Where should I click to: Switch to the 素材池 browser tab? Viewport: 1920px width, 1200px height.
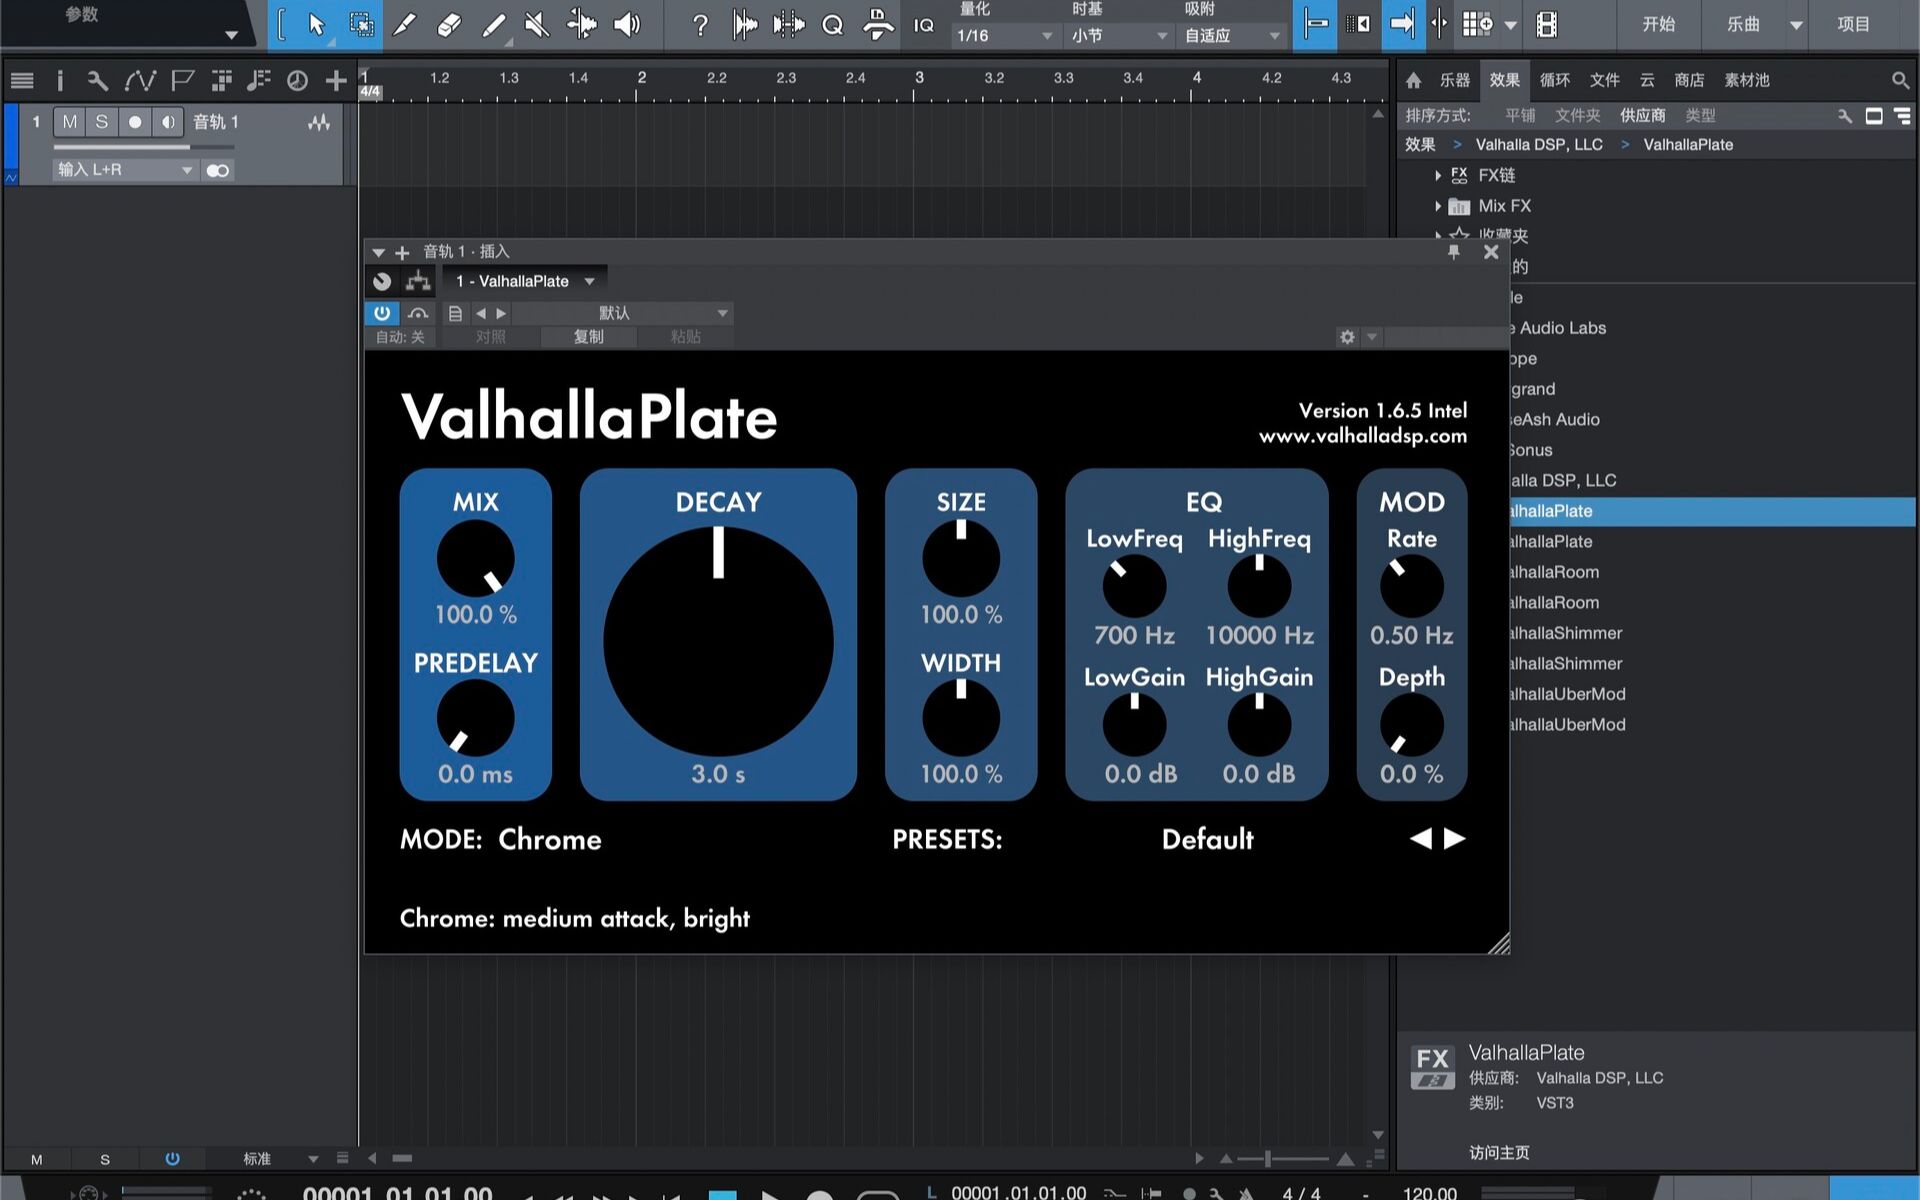point(1746,80)
